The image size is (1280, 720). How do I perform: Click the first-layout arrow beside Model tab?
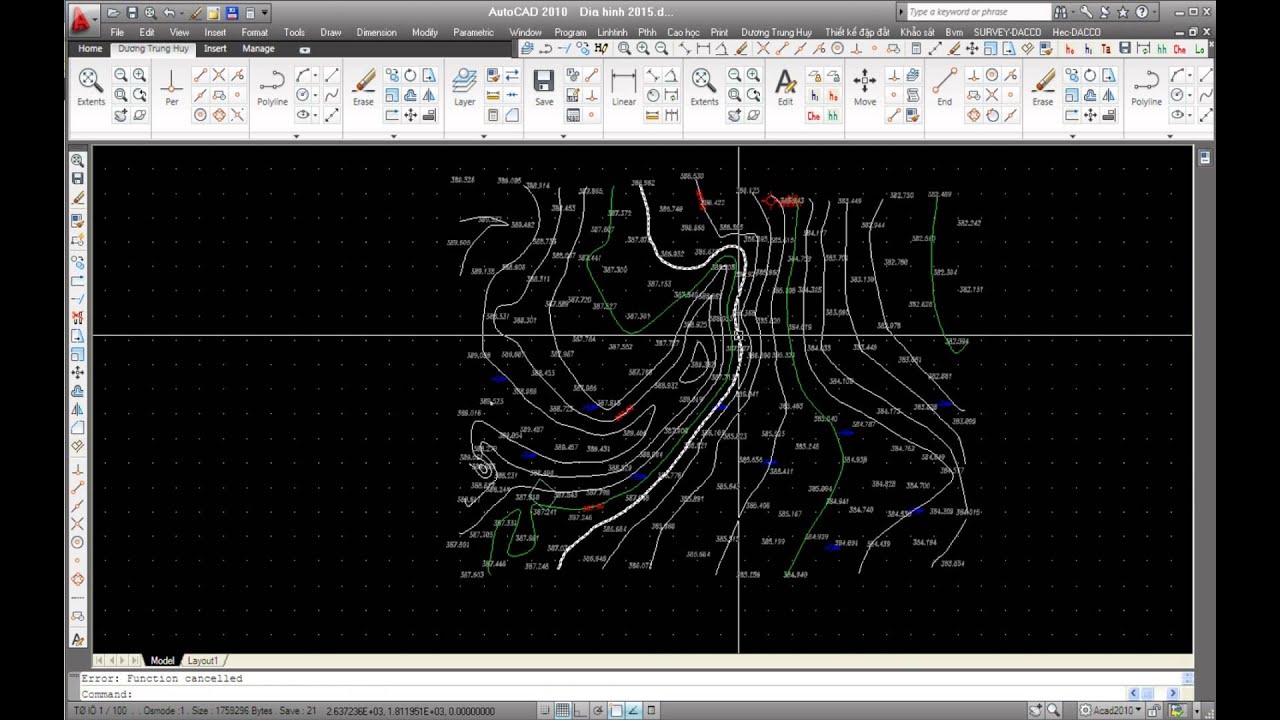coord(99,660)
